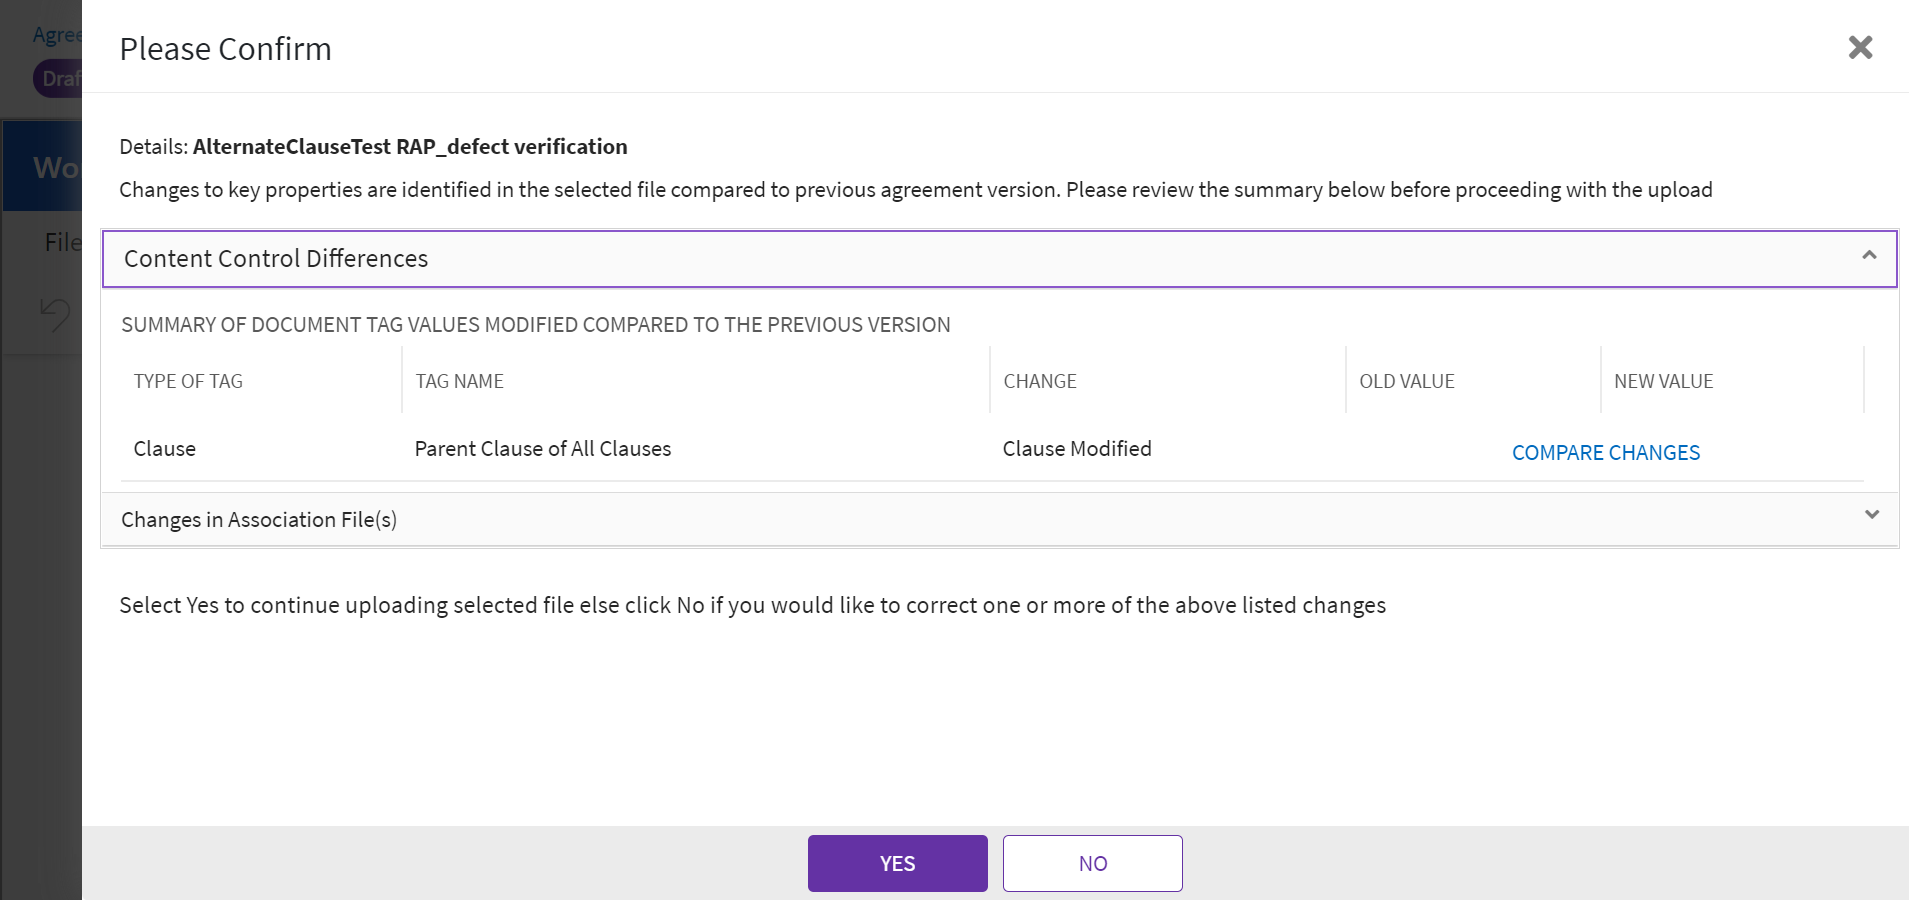Image resolution: width=1909 pixels, height=900 pixels.
Task: Select the Clause tag type cell
Action: [x=165, y=449]
